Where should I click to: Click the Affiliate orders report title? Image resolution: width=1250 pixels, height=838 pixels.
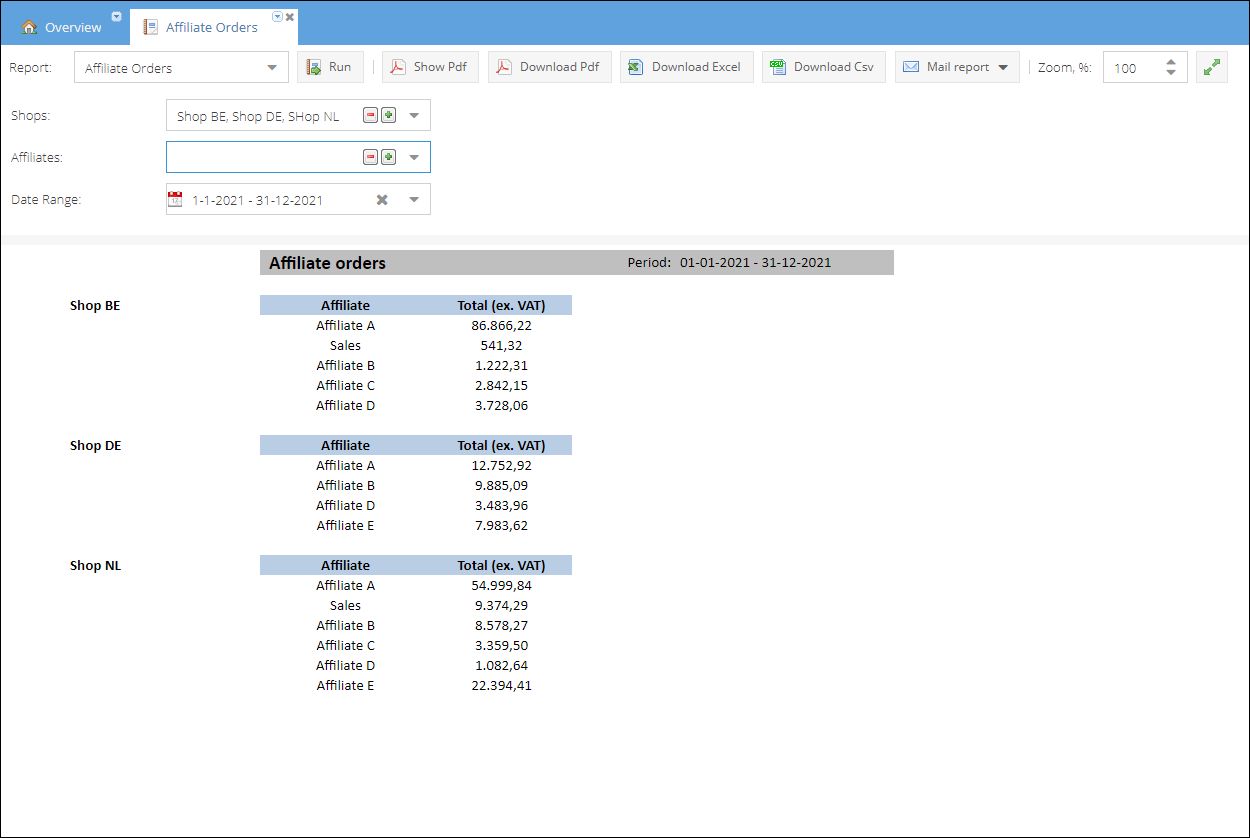point(327,263)
